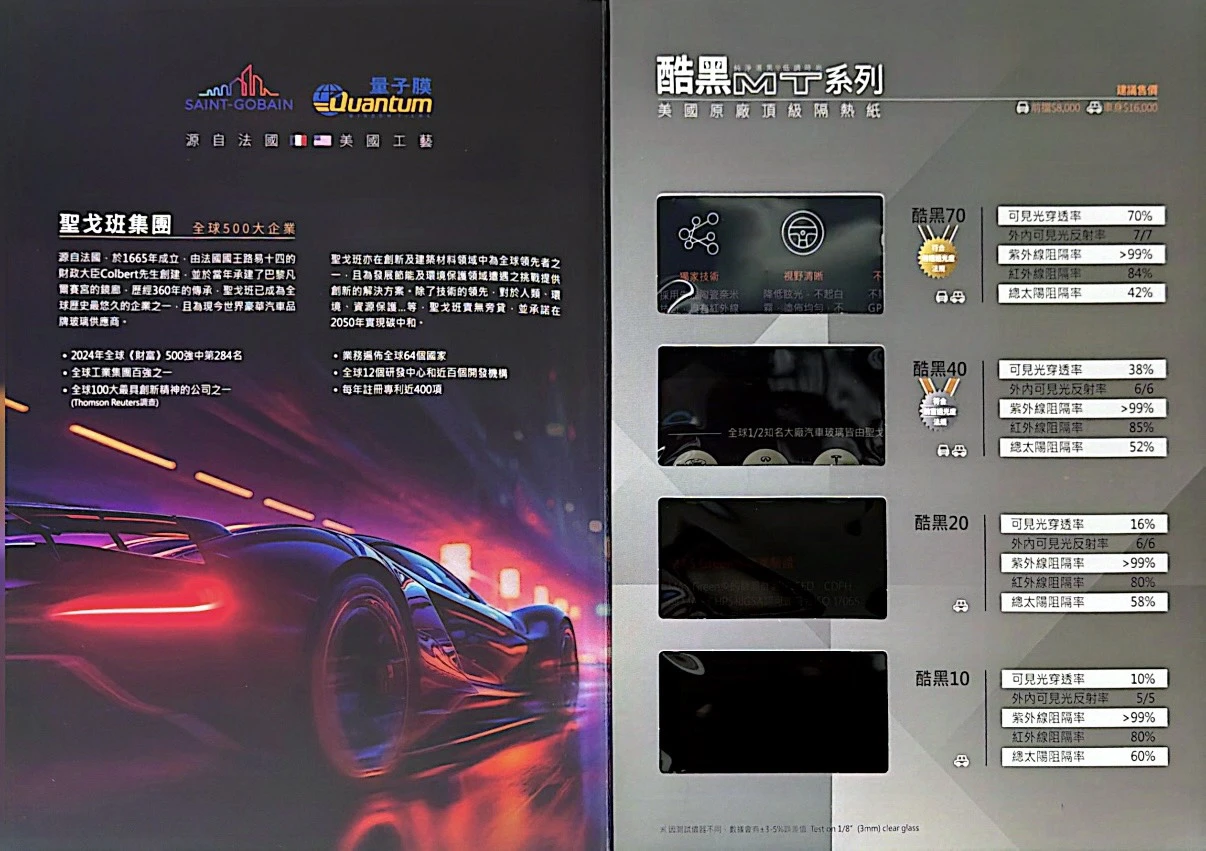Click the 車身$16,000 price
The width and height of the screenshot is (1206, 851).
pyautogui.click(x=1131, y=107)
